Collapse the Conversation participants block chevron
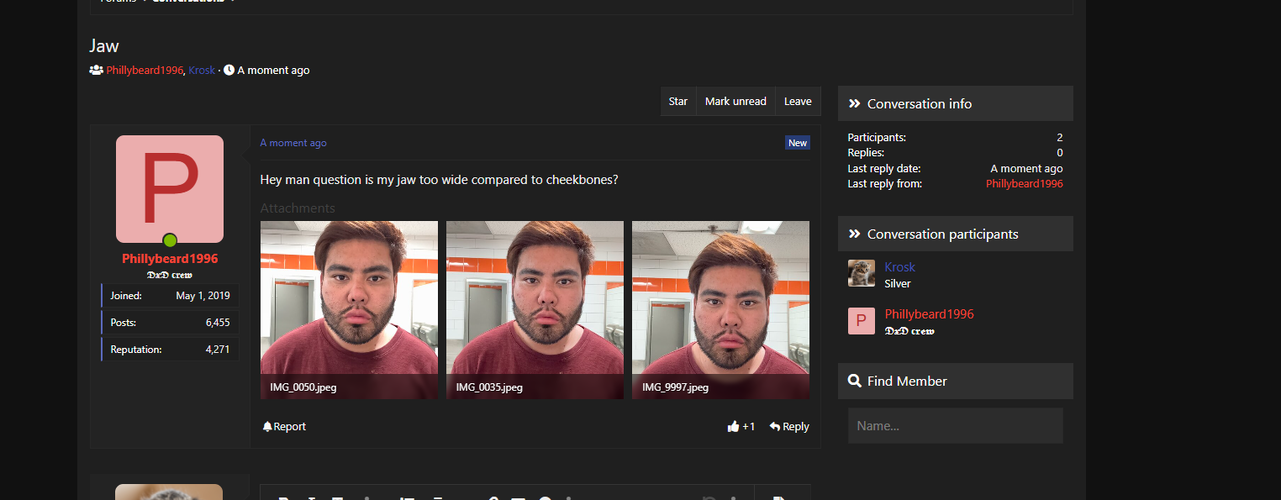This screenshot has width=1281, height=500. (855, 234)
